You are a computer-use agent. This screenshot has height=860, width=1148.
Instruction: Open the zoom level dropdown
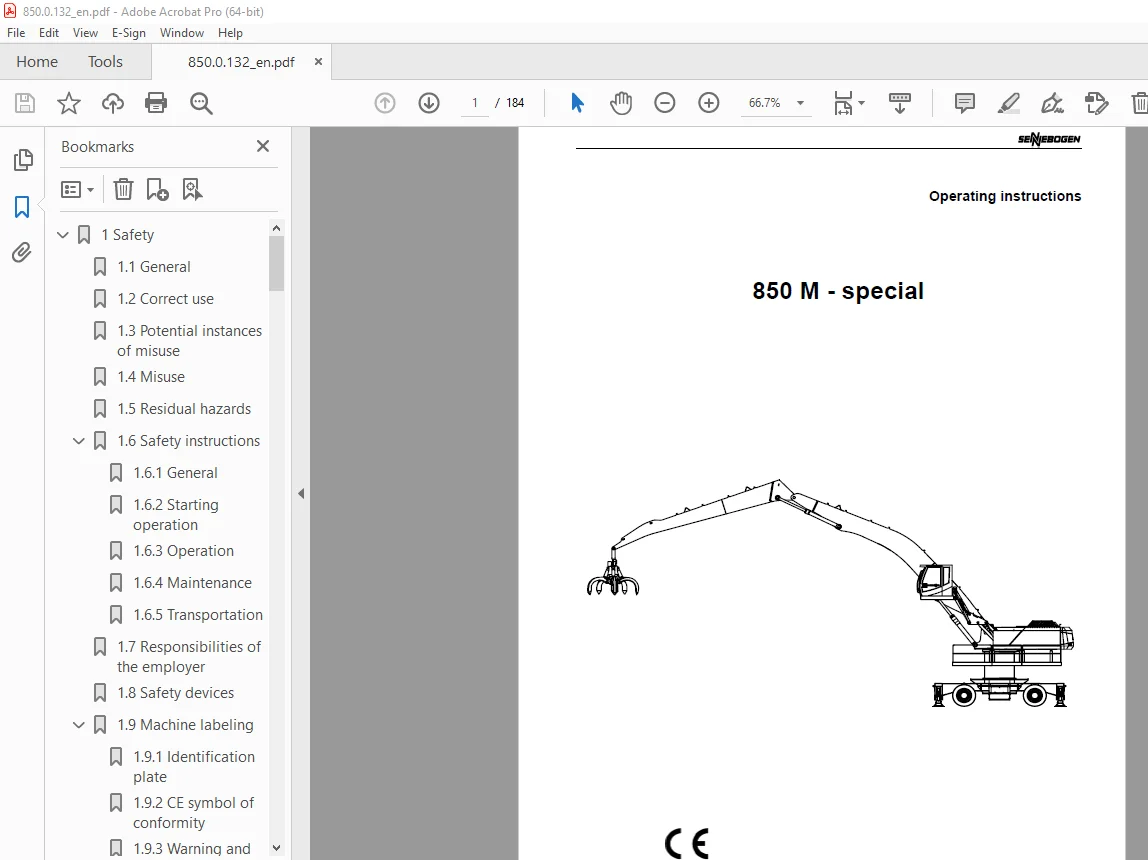[800, 103]
